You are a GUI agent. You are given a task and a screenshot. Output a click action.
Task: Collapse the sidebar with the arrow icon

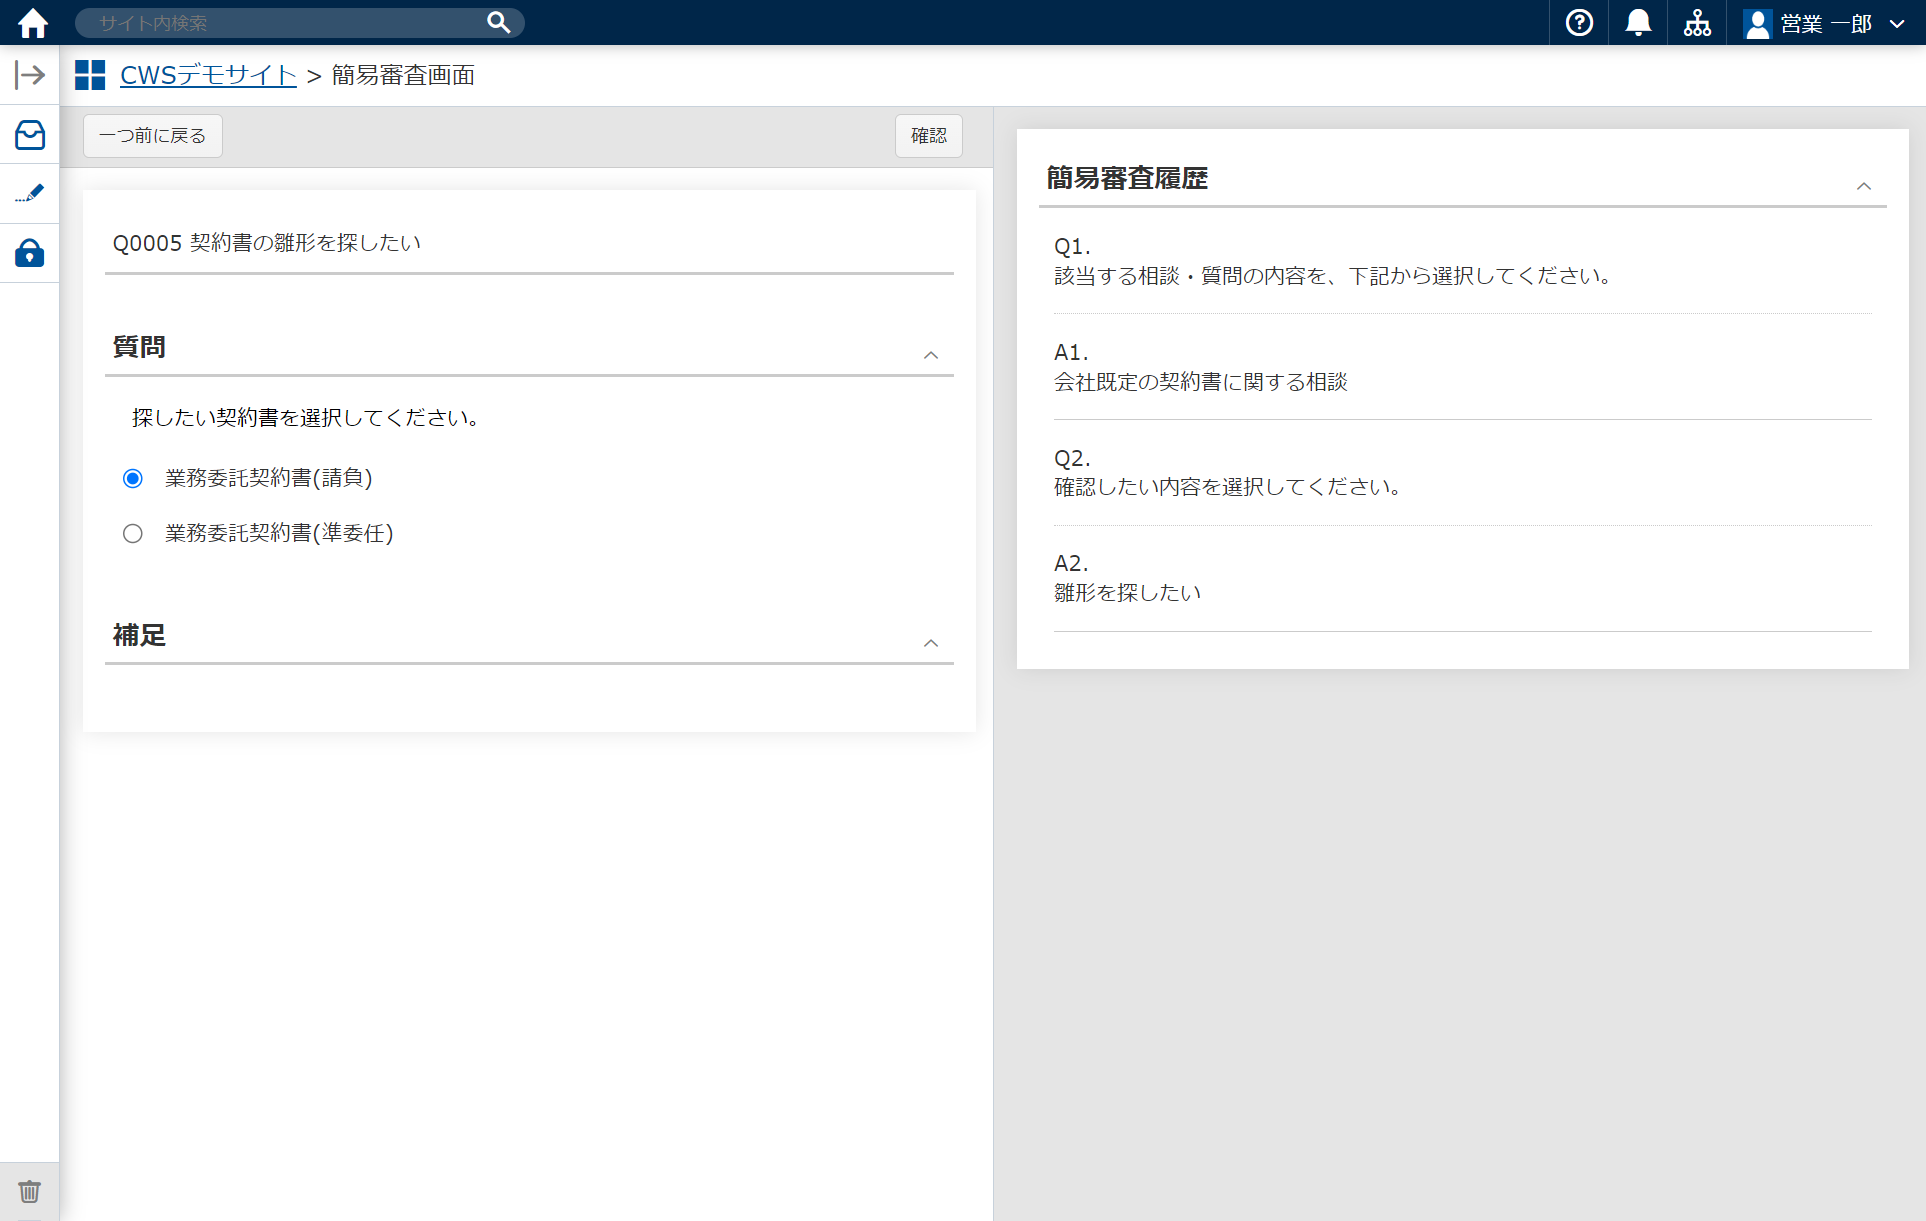click(30, 74)
